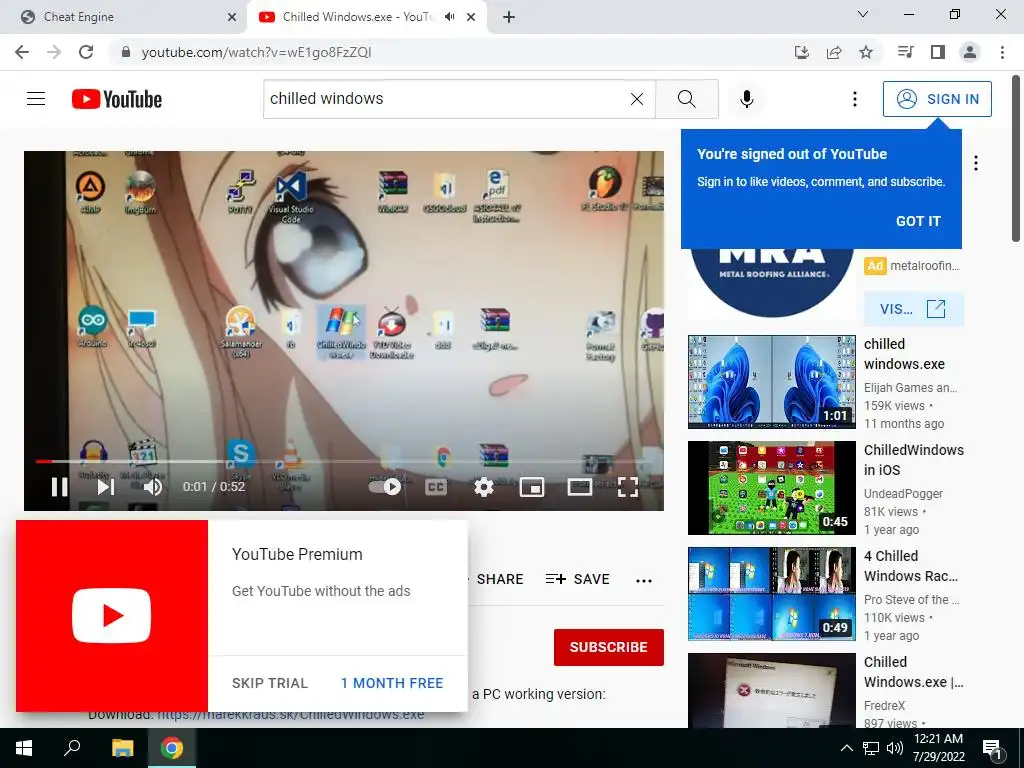Open the Chrome profile avatar

970,52
